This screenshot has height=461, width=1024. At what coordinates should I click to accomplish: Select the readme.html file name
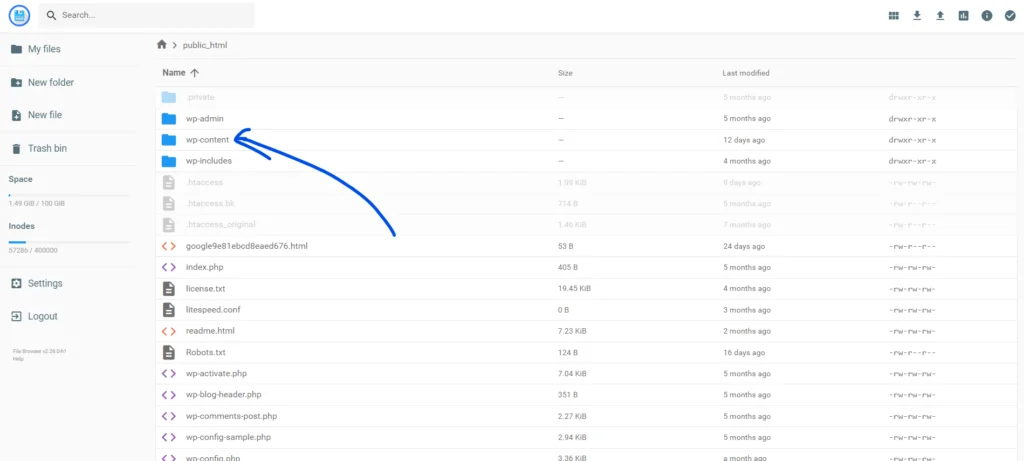click(210, 331)
